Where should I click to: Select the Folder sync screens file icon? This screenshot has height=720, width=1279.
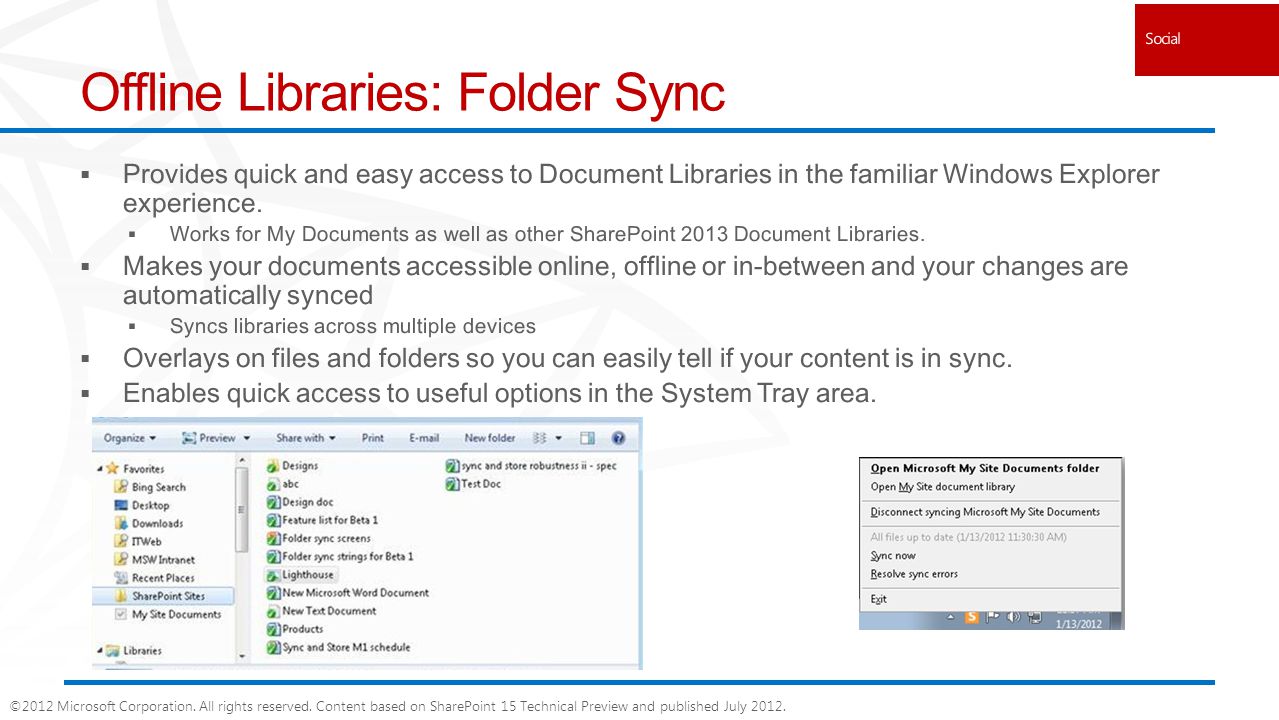tap(272, 538)
